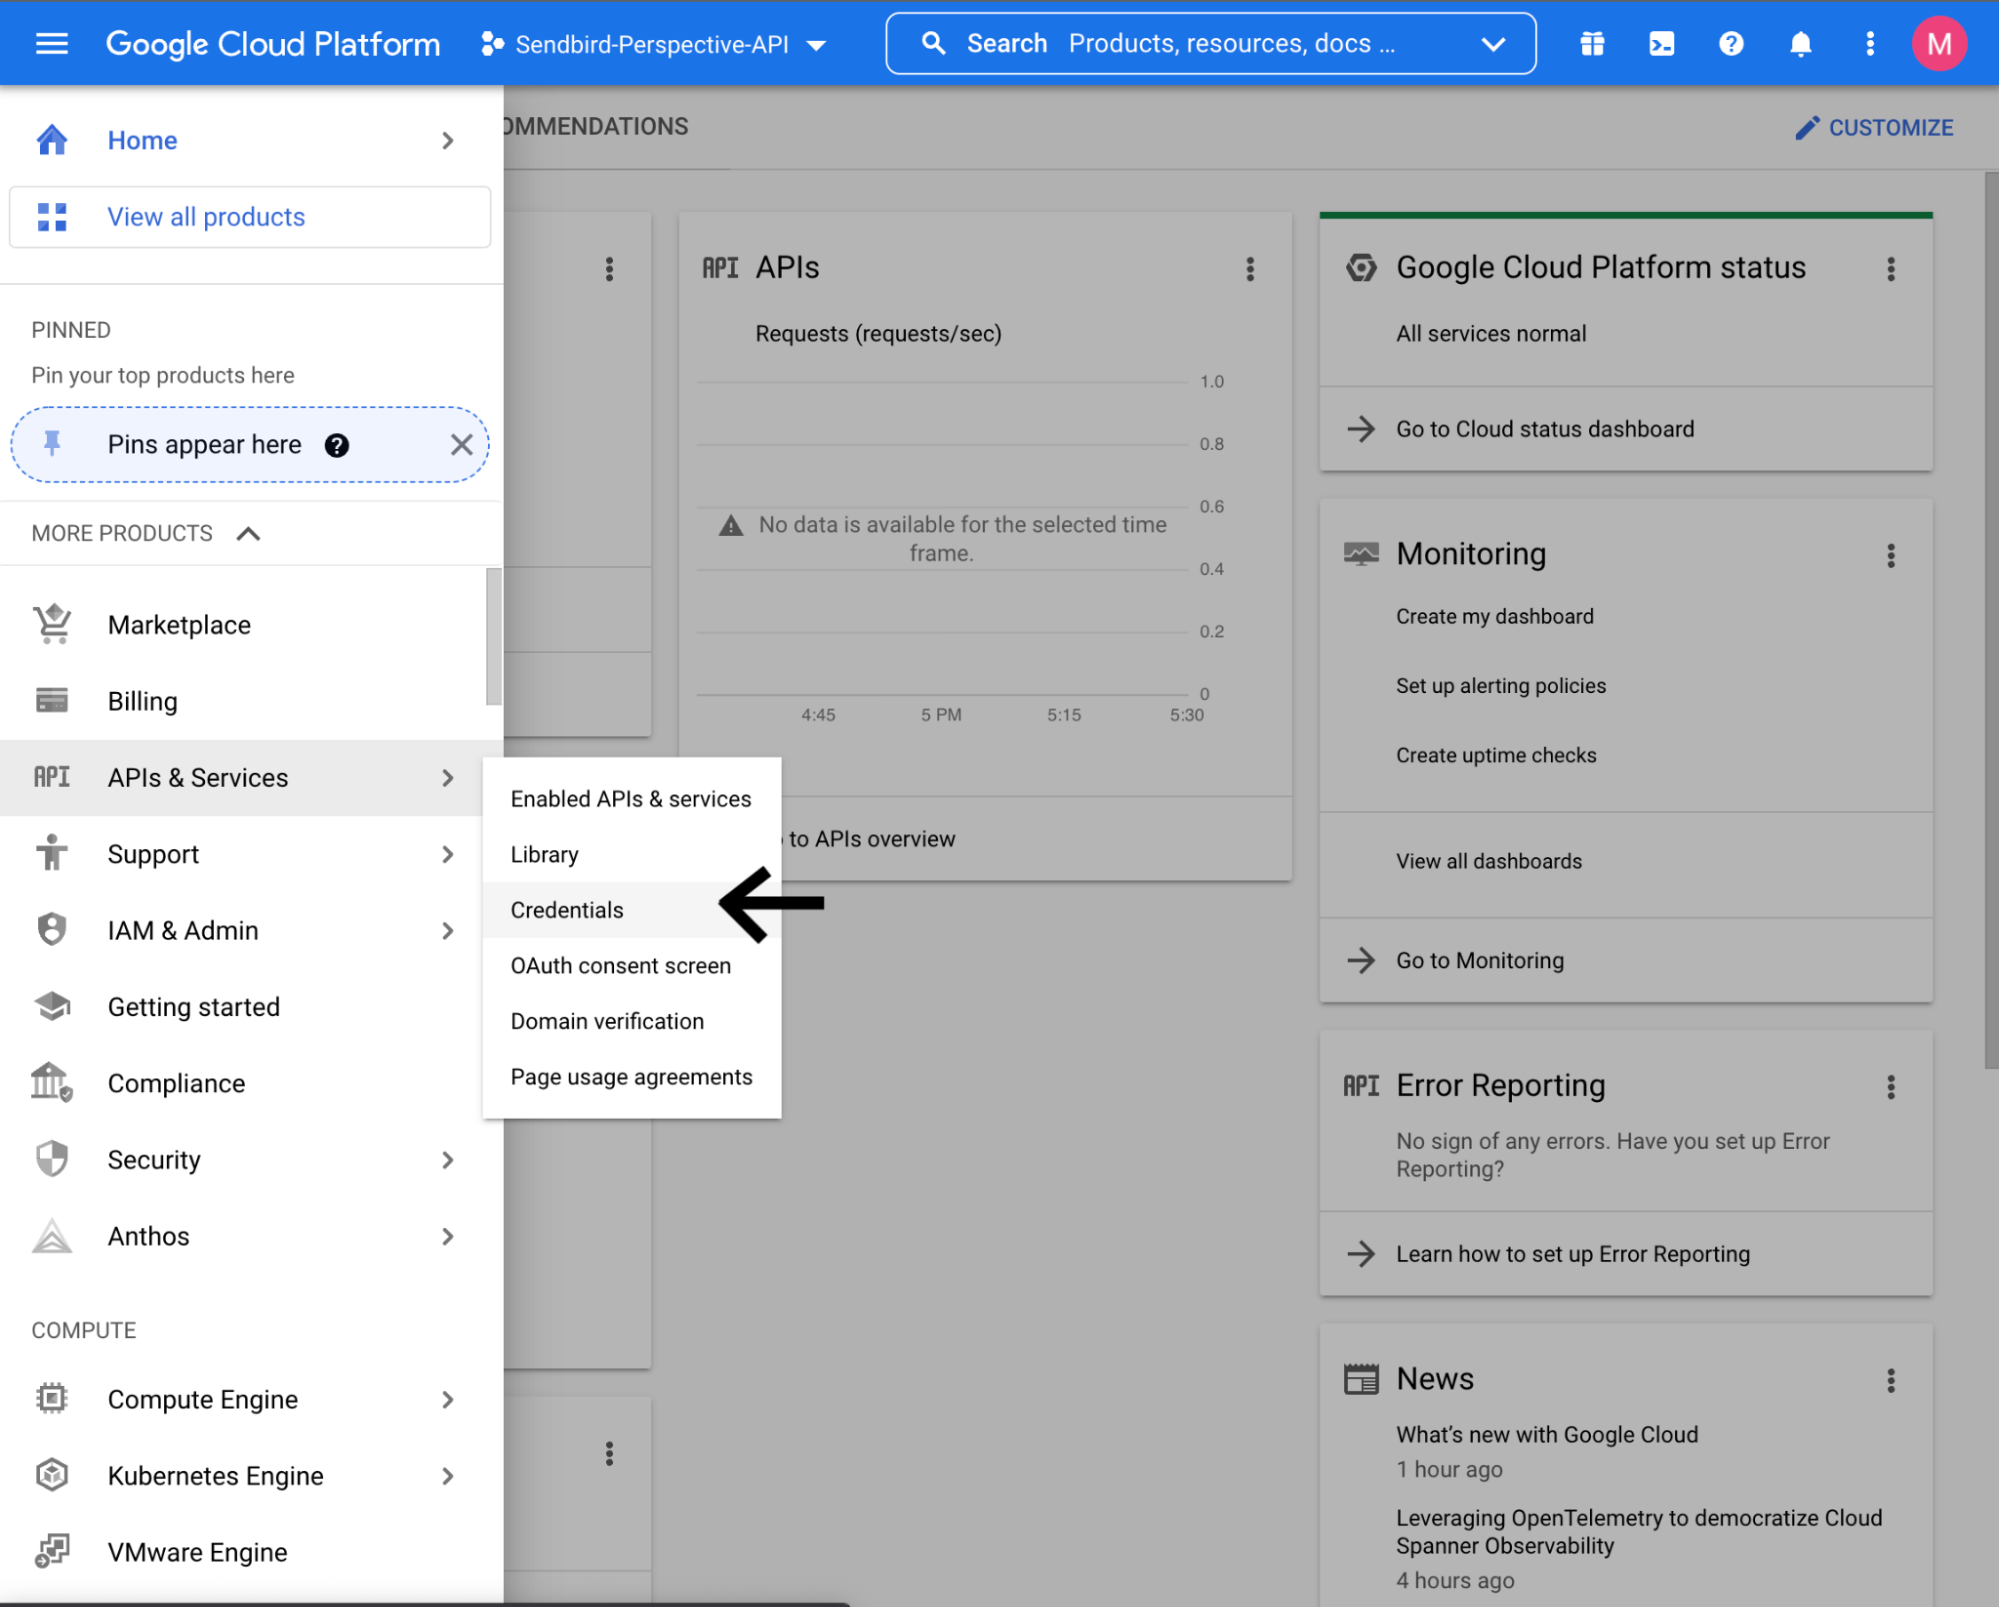This screenshot has width=1999, height=1607.
Task: Open View all dashboards link
Action: coord(1489,861)
